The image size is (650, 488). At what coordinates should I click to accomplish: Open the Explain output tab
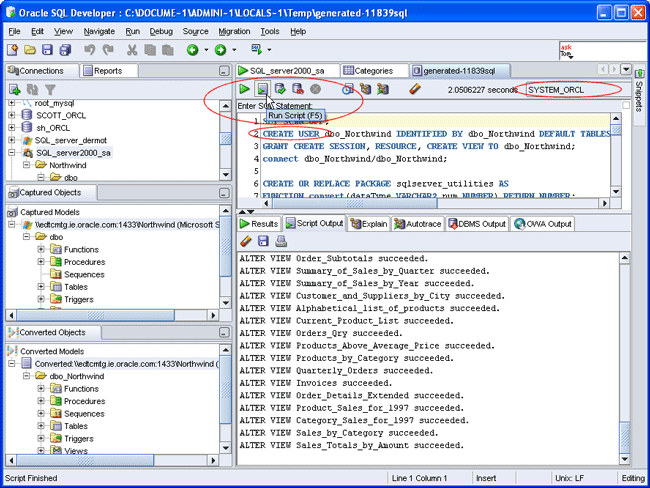369,224
